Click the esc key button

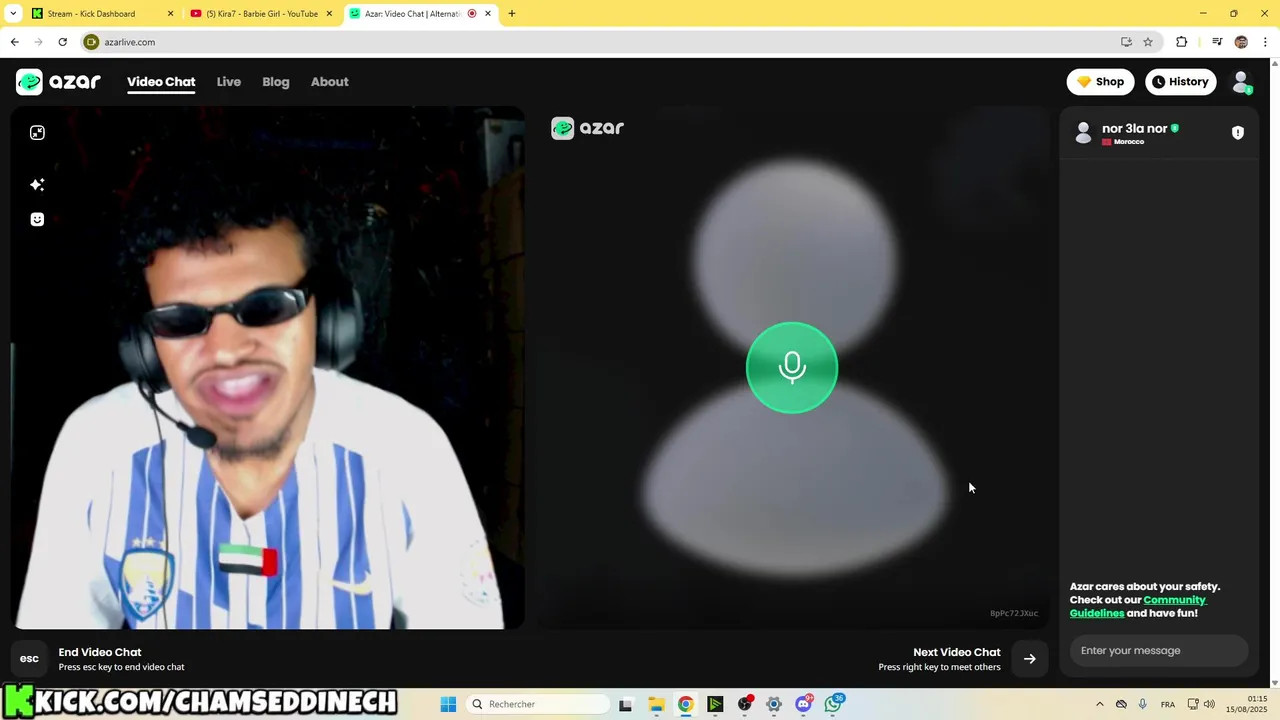coord(29,658)
